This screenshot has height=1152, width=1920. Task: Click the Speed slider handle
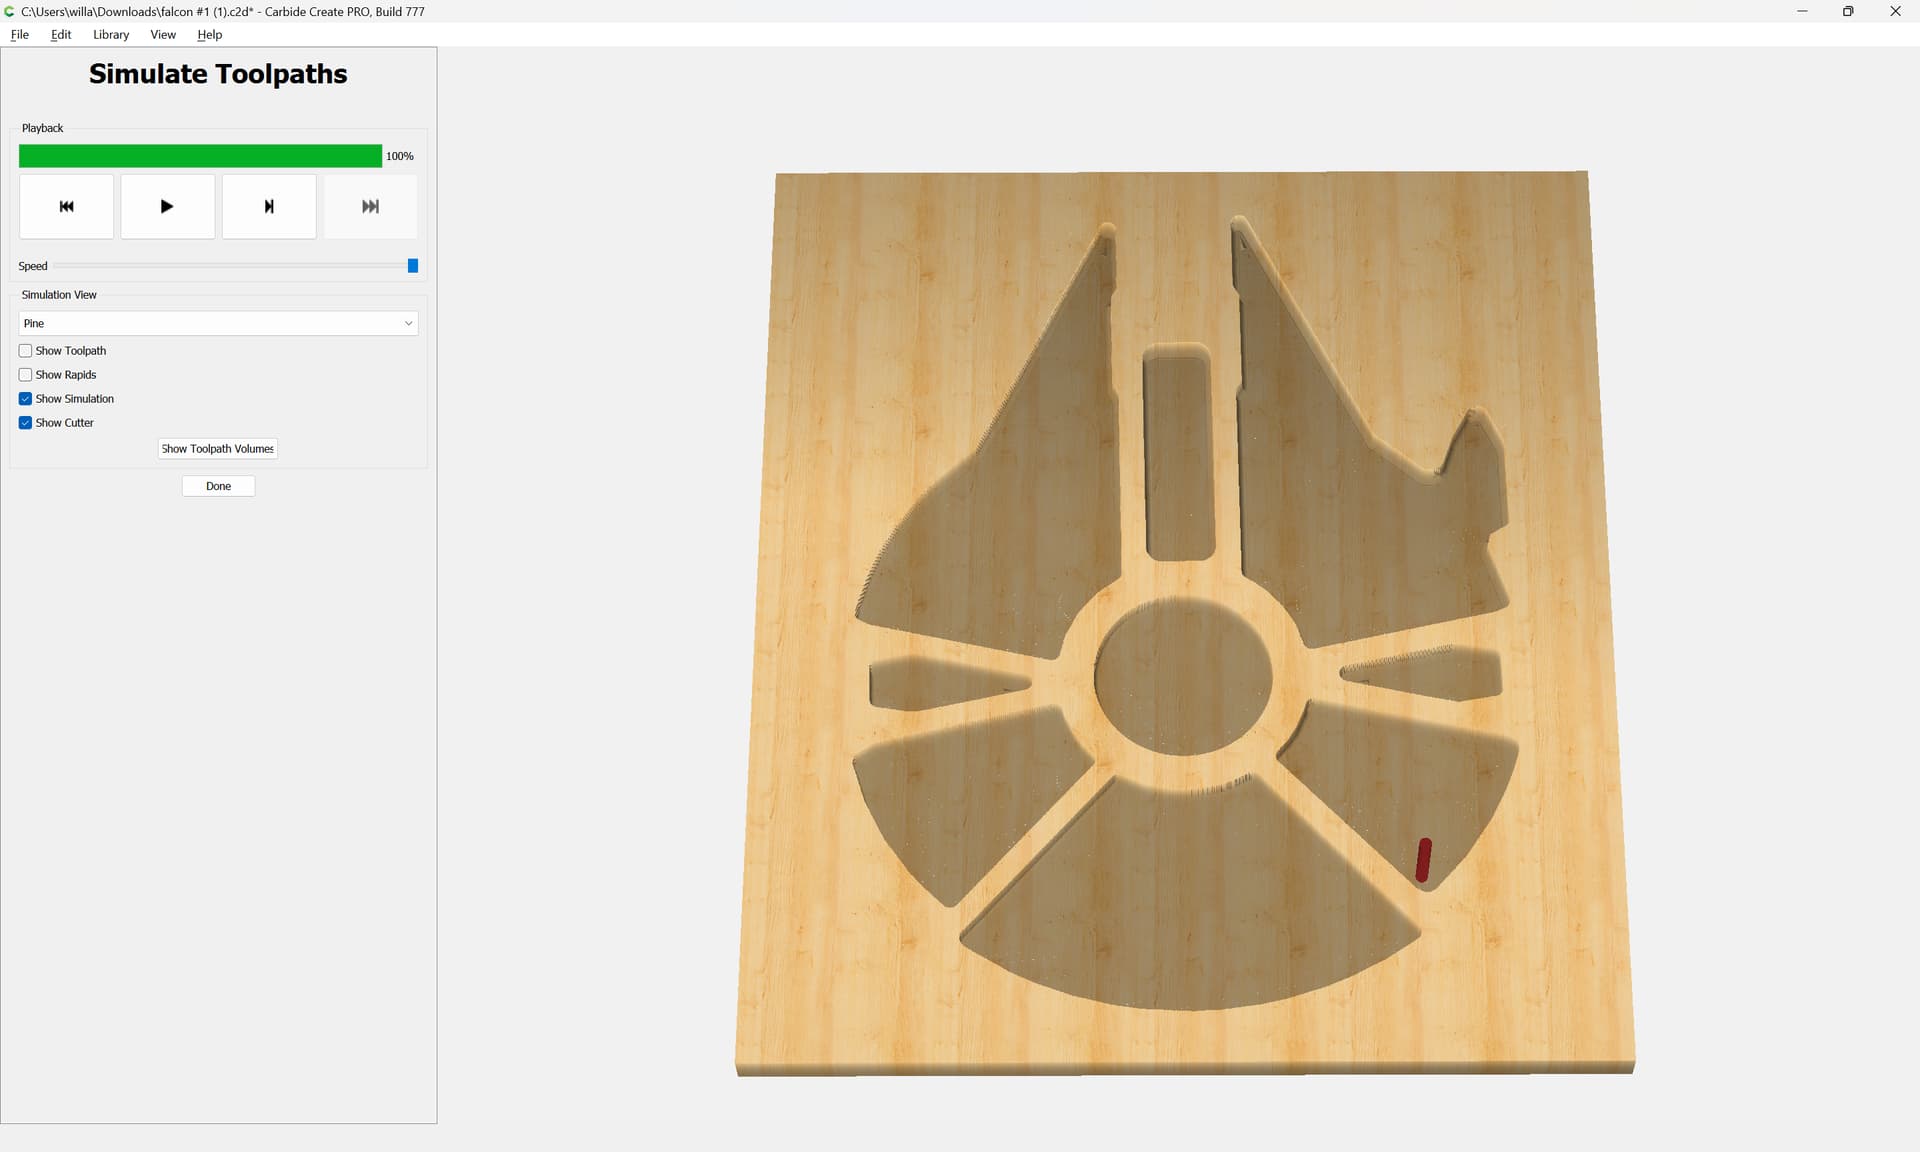[x=412, y=266]
